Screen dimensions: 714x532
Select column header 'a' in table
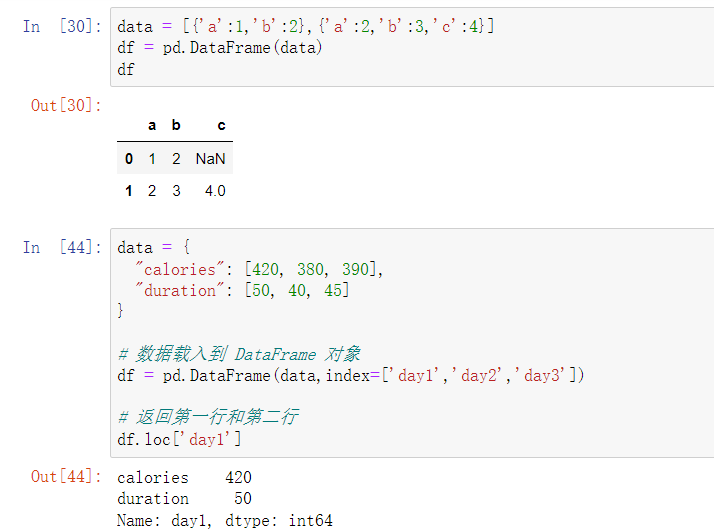tap(152, 125)
